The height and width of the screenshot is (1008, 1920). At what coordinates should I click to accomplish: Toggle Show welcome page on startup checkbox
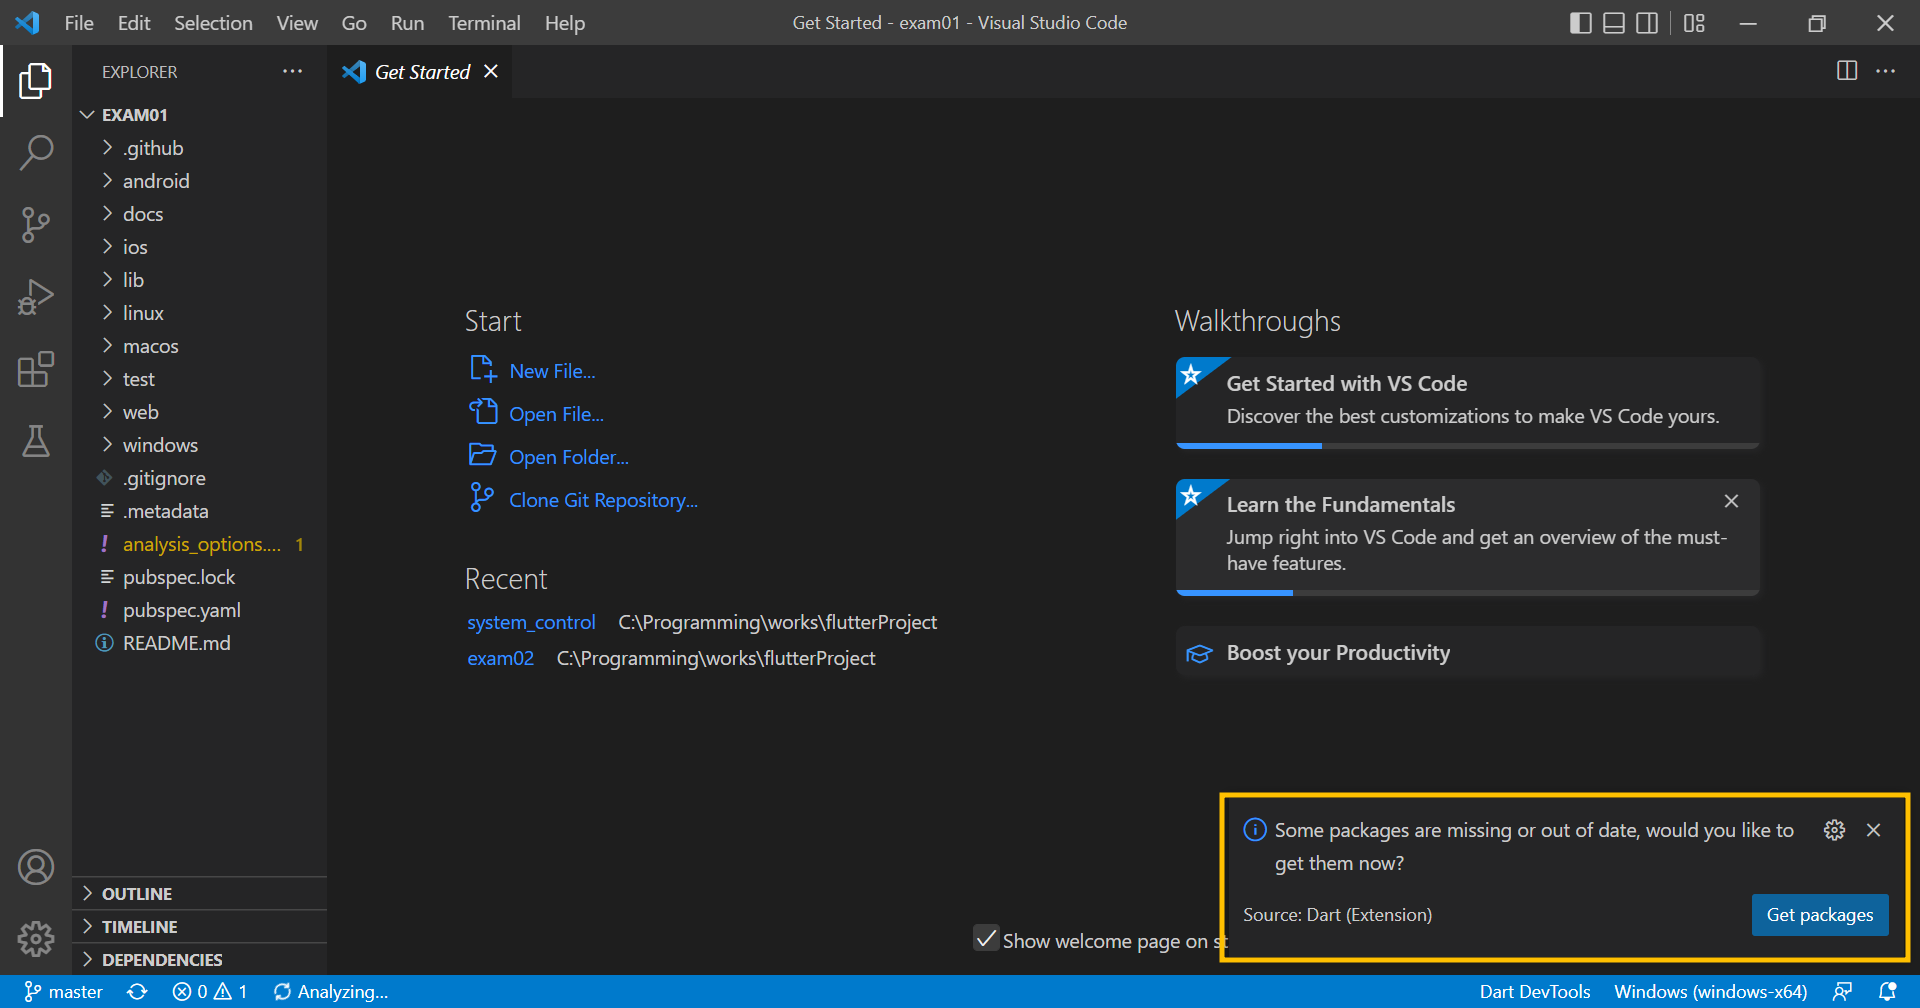[986, 938]
